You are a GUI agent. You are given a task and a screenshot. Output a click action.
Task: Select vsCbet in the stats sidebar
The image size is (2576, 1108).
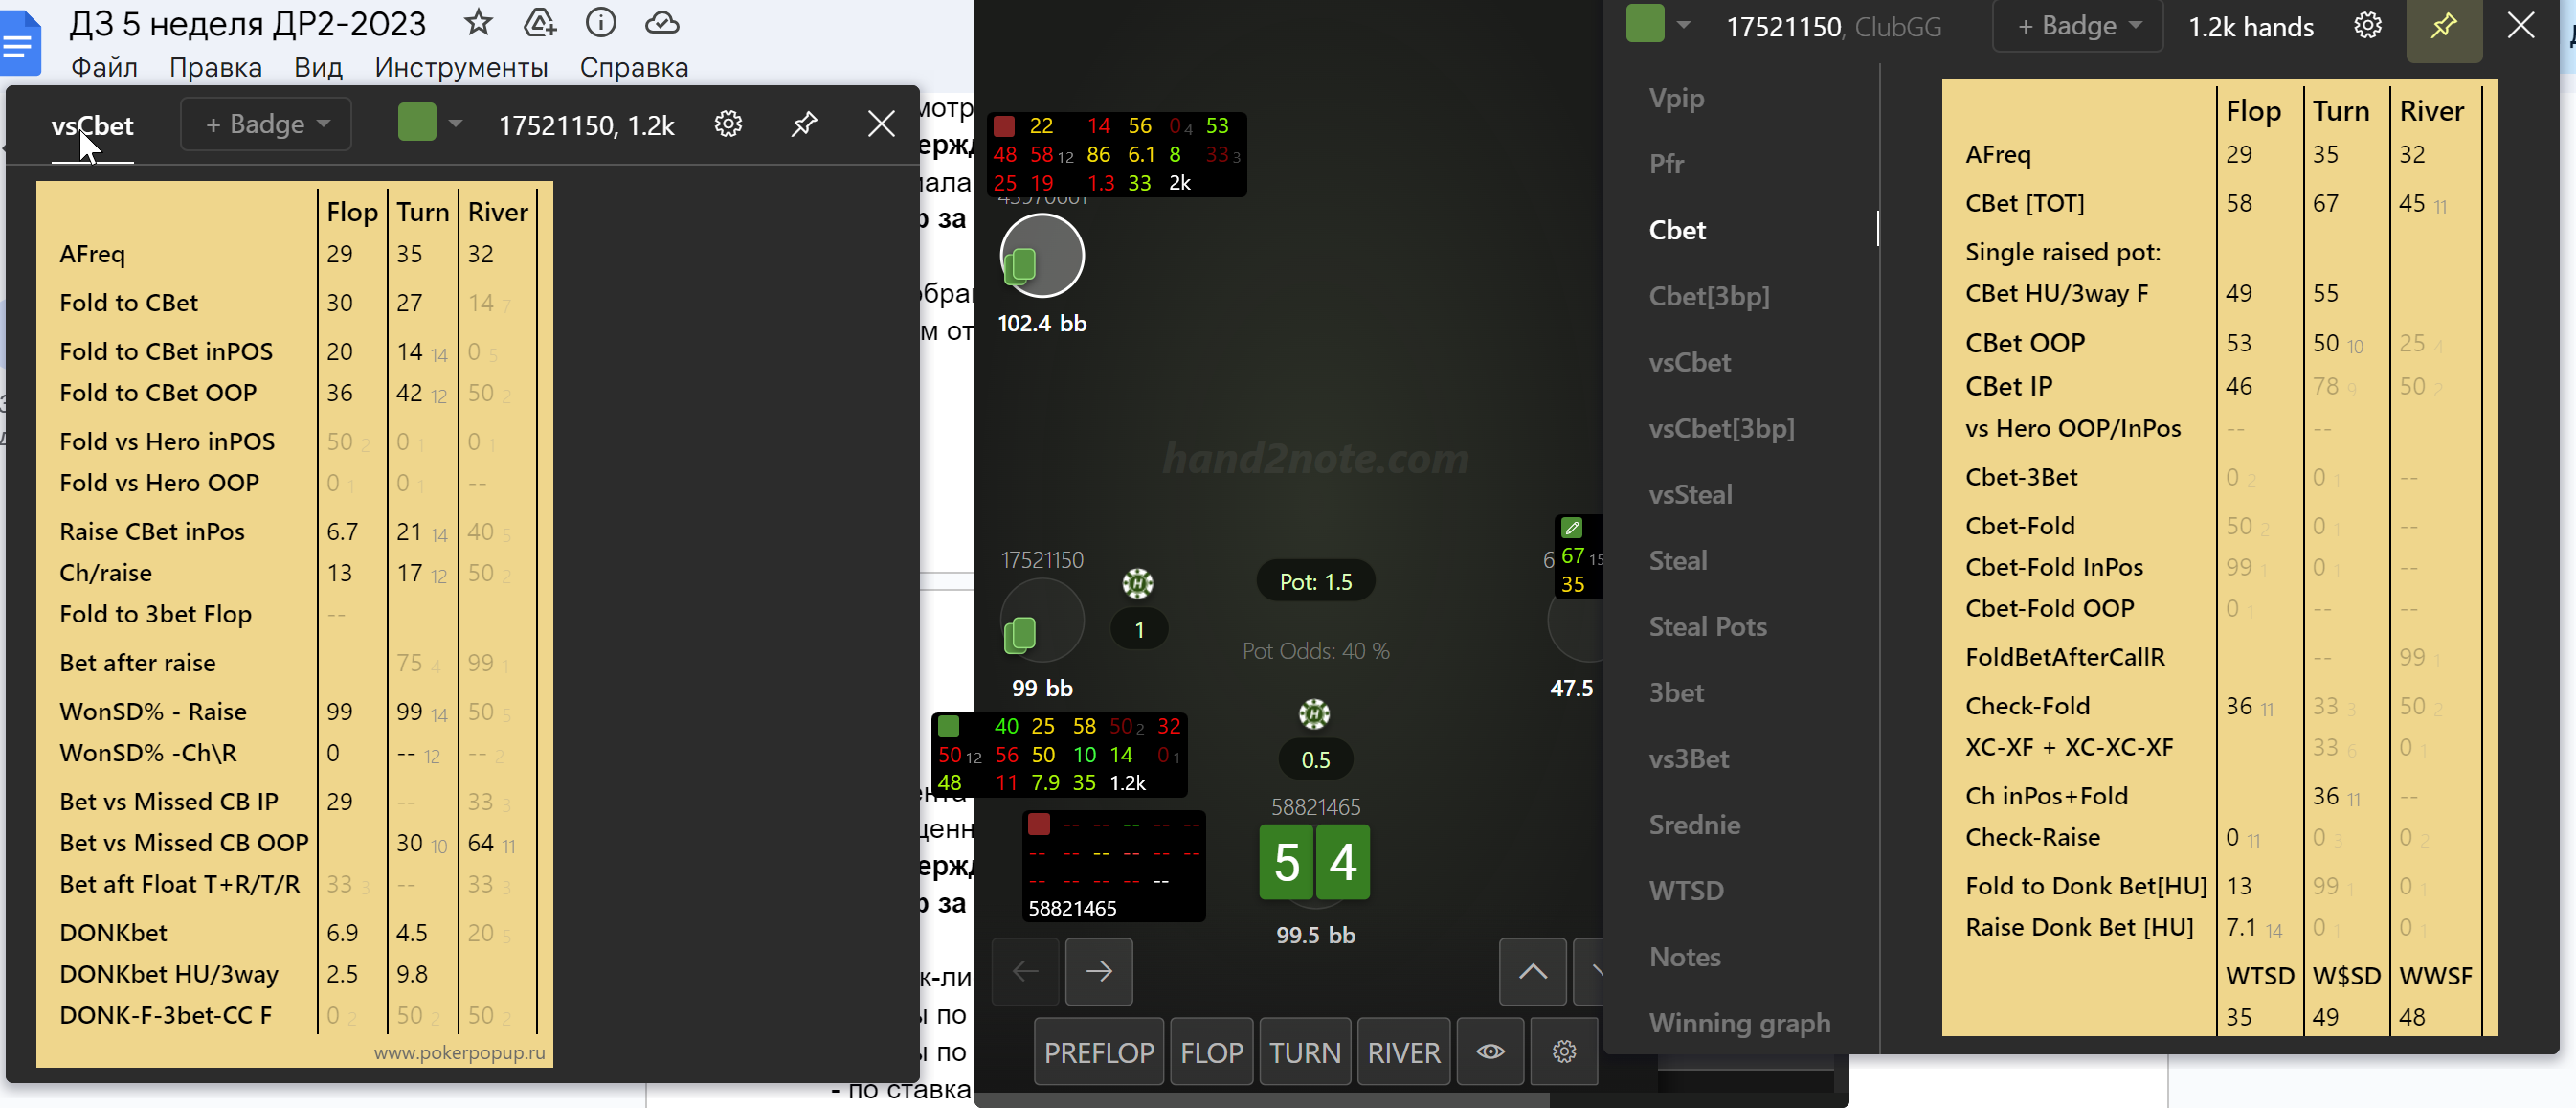point(1689,362)
